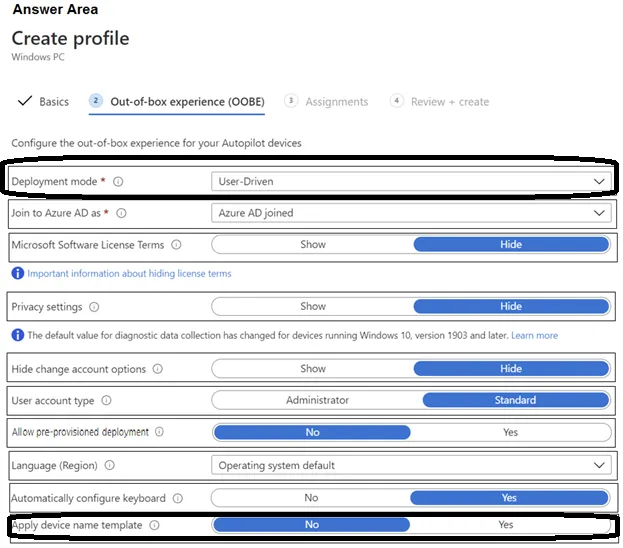Click the step 2 circle icon

coord(95,101)
